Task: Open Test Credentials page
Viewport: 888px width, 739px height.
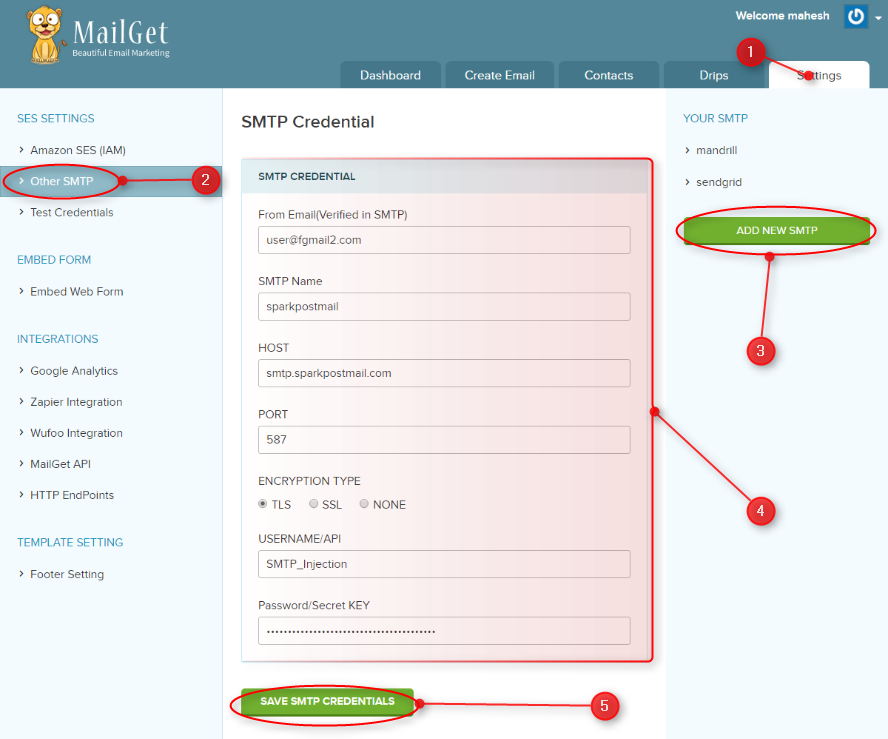Action: coord(71,212)
